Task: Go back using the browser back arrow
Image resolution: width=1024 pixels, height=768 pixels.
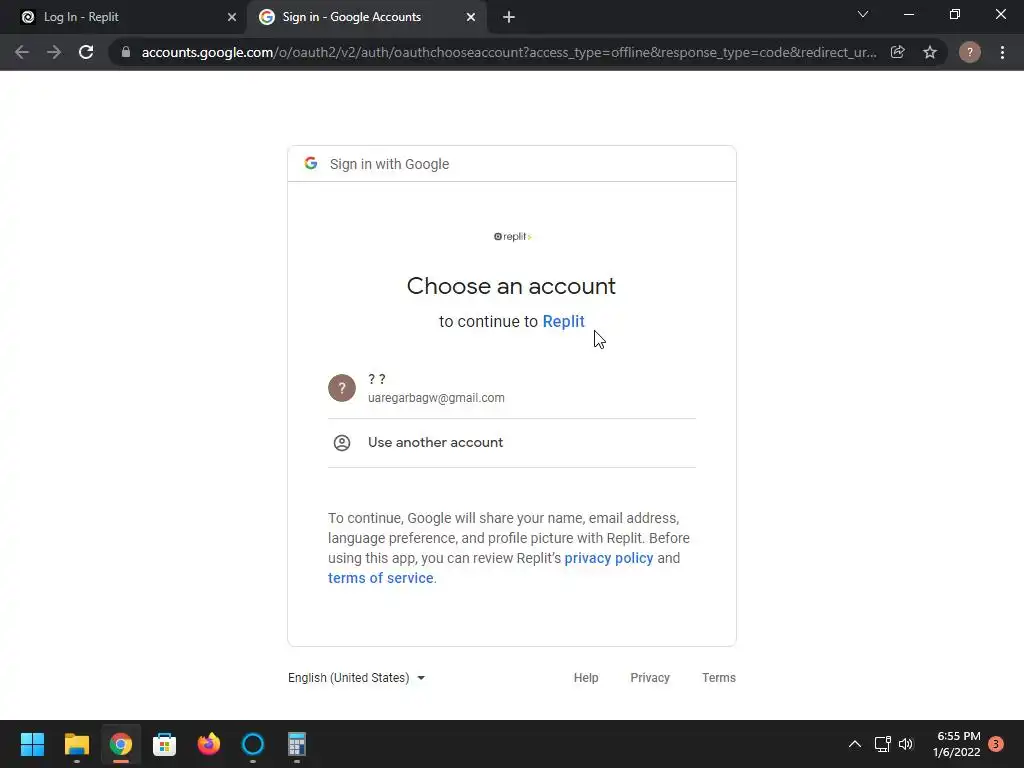Action: tap(22, 52)
